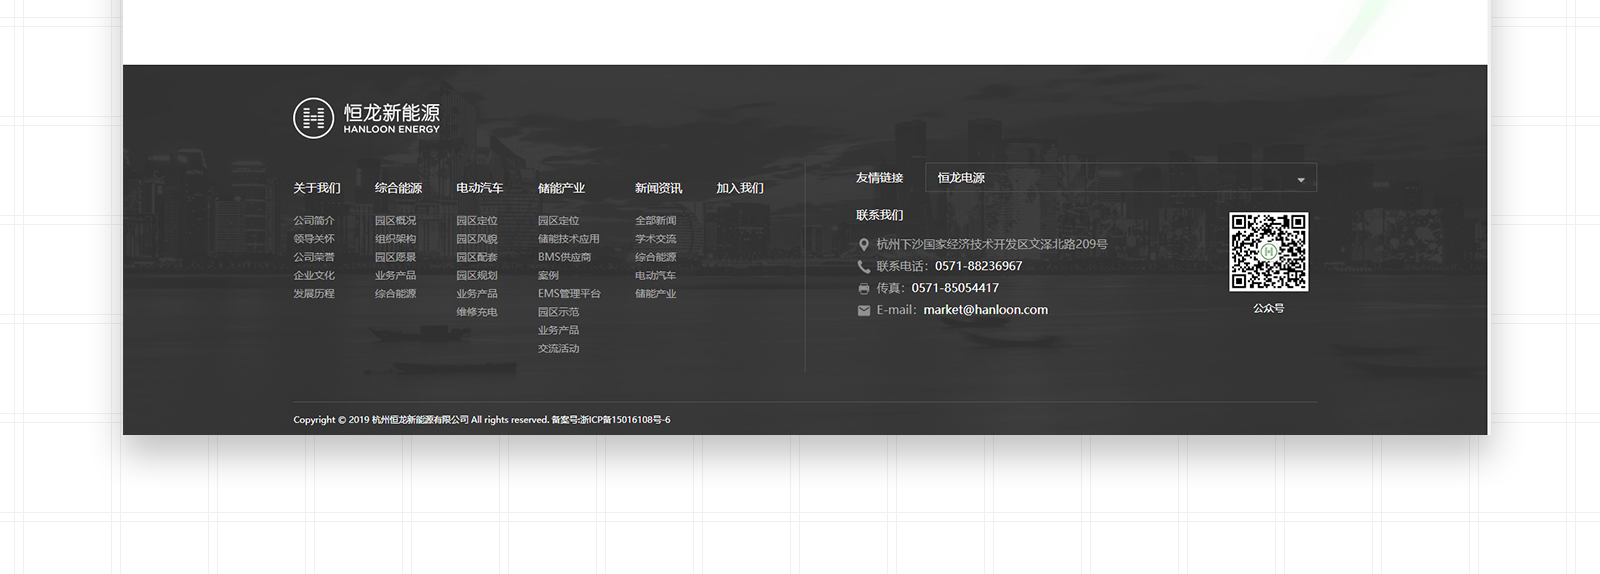Open the EMS管理平台 link
This screenshot has height=574, width=1600.
click(569, 294)
